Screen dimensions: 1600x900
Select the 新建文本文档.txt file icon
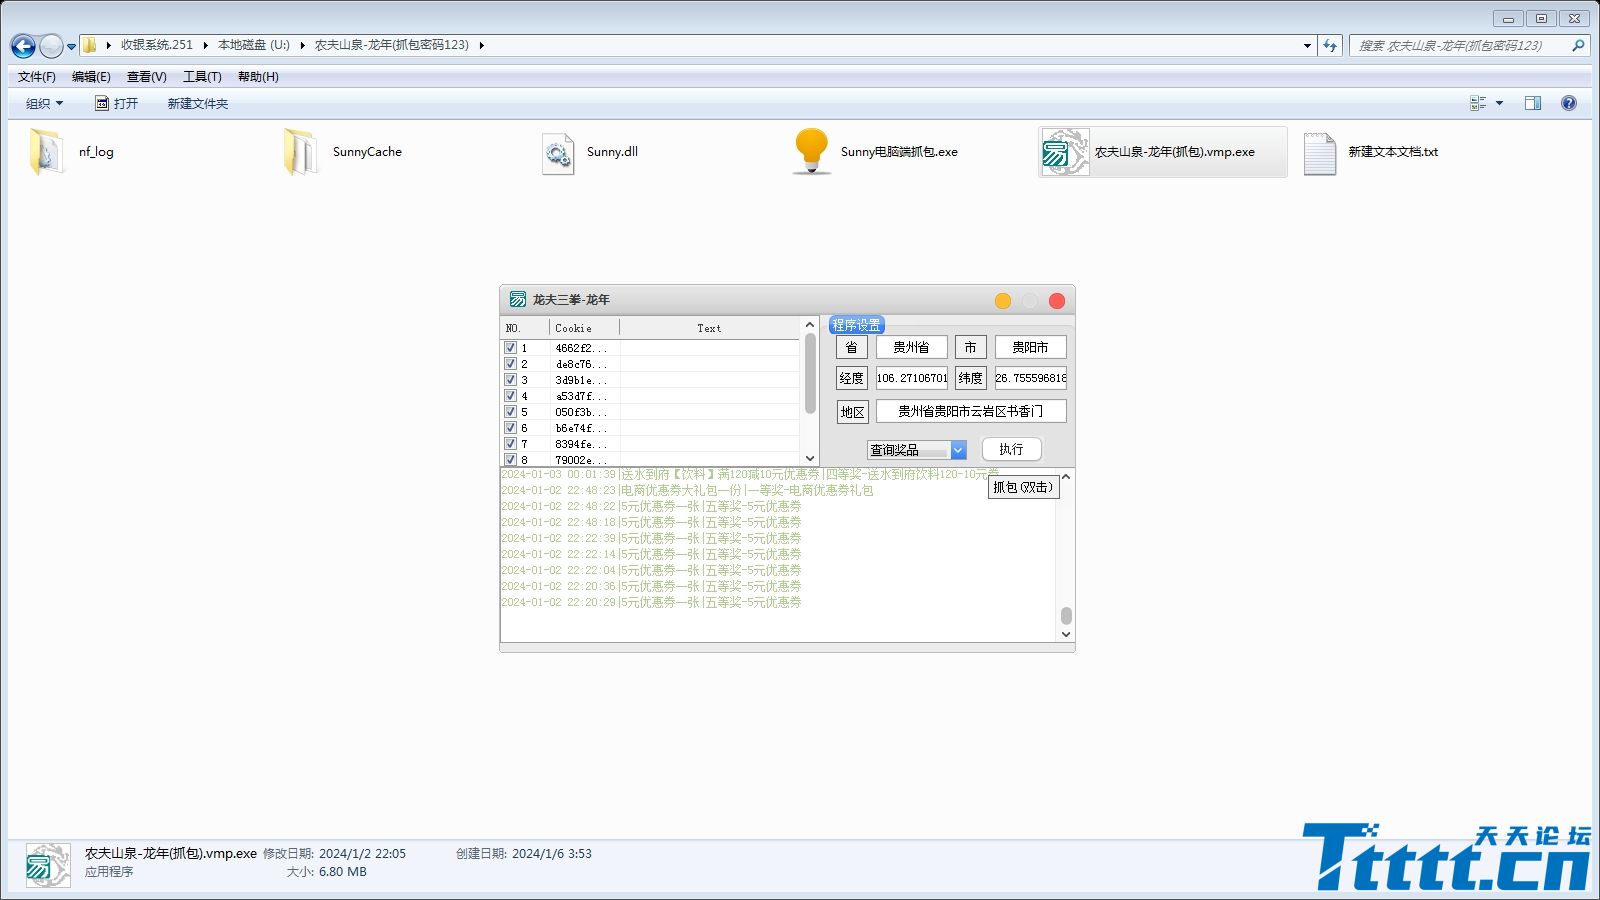[x=1320, y=153]
